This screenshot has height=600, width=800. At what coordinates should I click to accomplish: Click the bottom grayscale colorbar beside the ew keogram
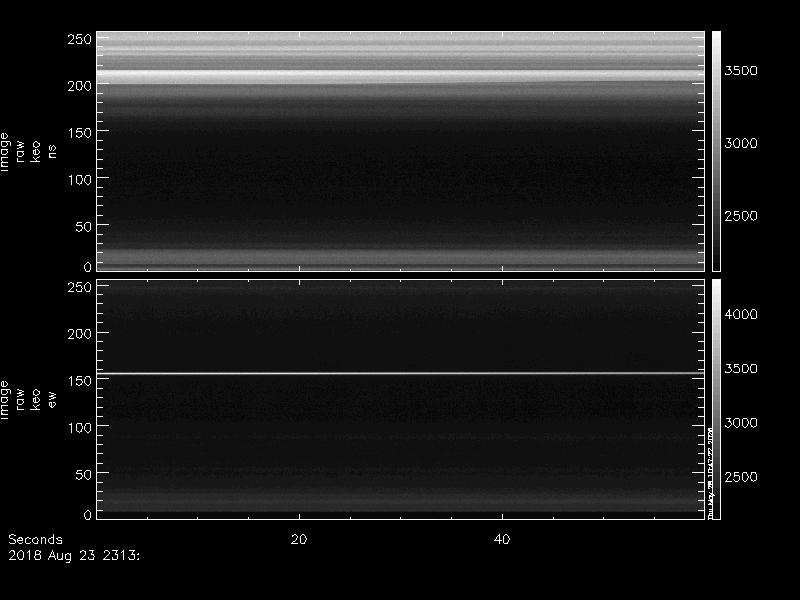pos(716,399)
